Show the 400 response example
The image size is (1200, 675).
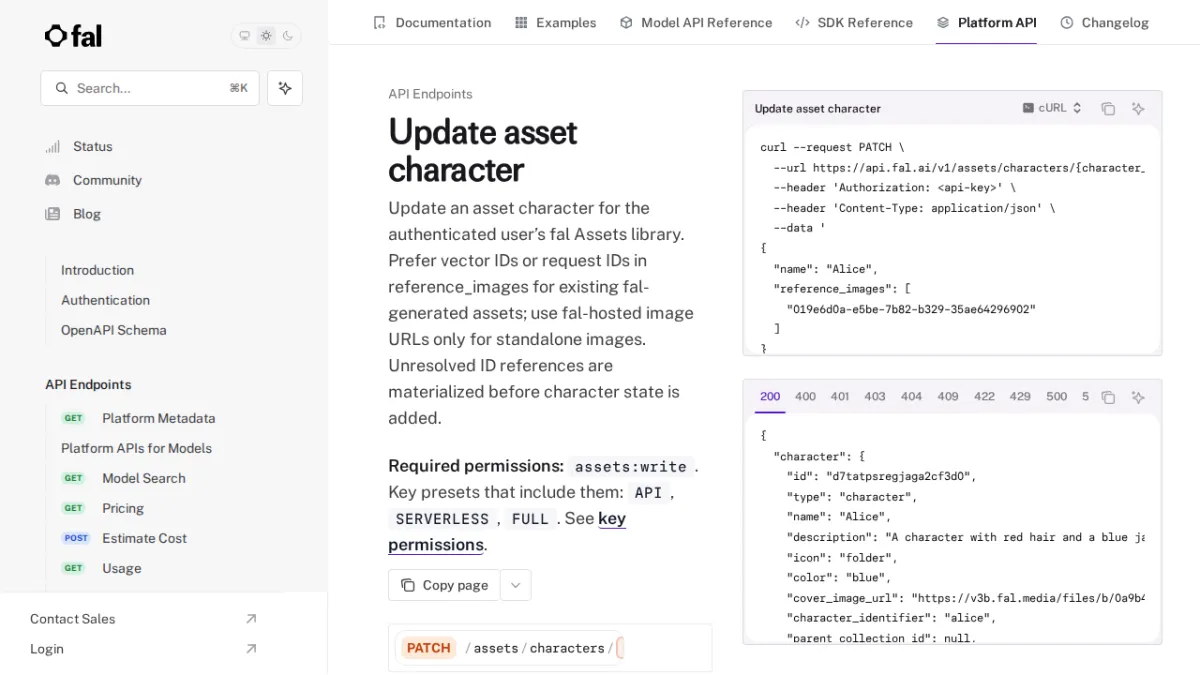coord(805,397)
